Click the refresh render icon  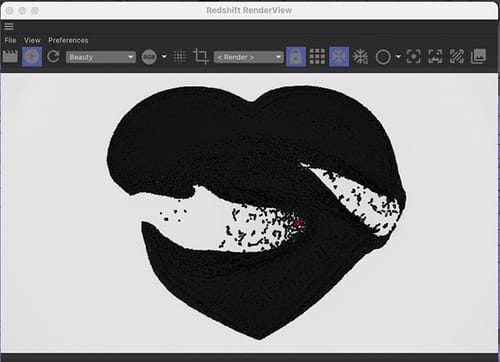click(53, 57)
